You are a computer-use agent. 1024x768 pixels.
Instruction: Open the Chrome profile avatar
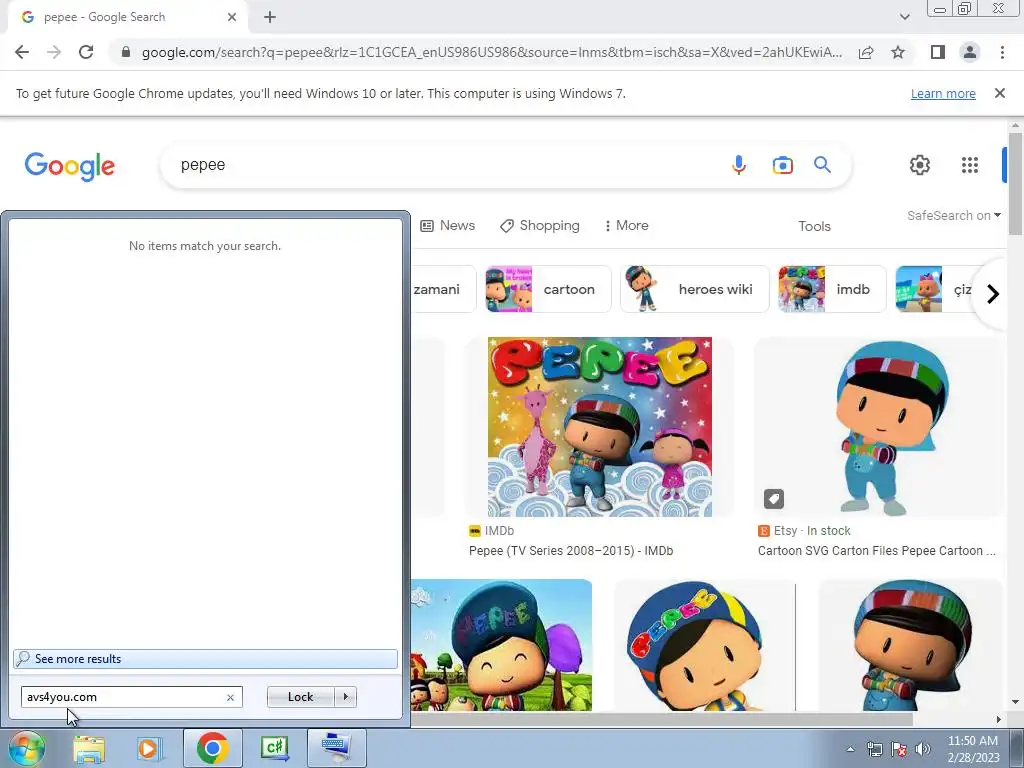tap(970, 52)
